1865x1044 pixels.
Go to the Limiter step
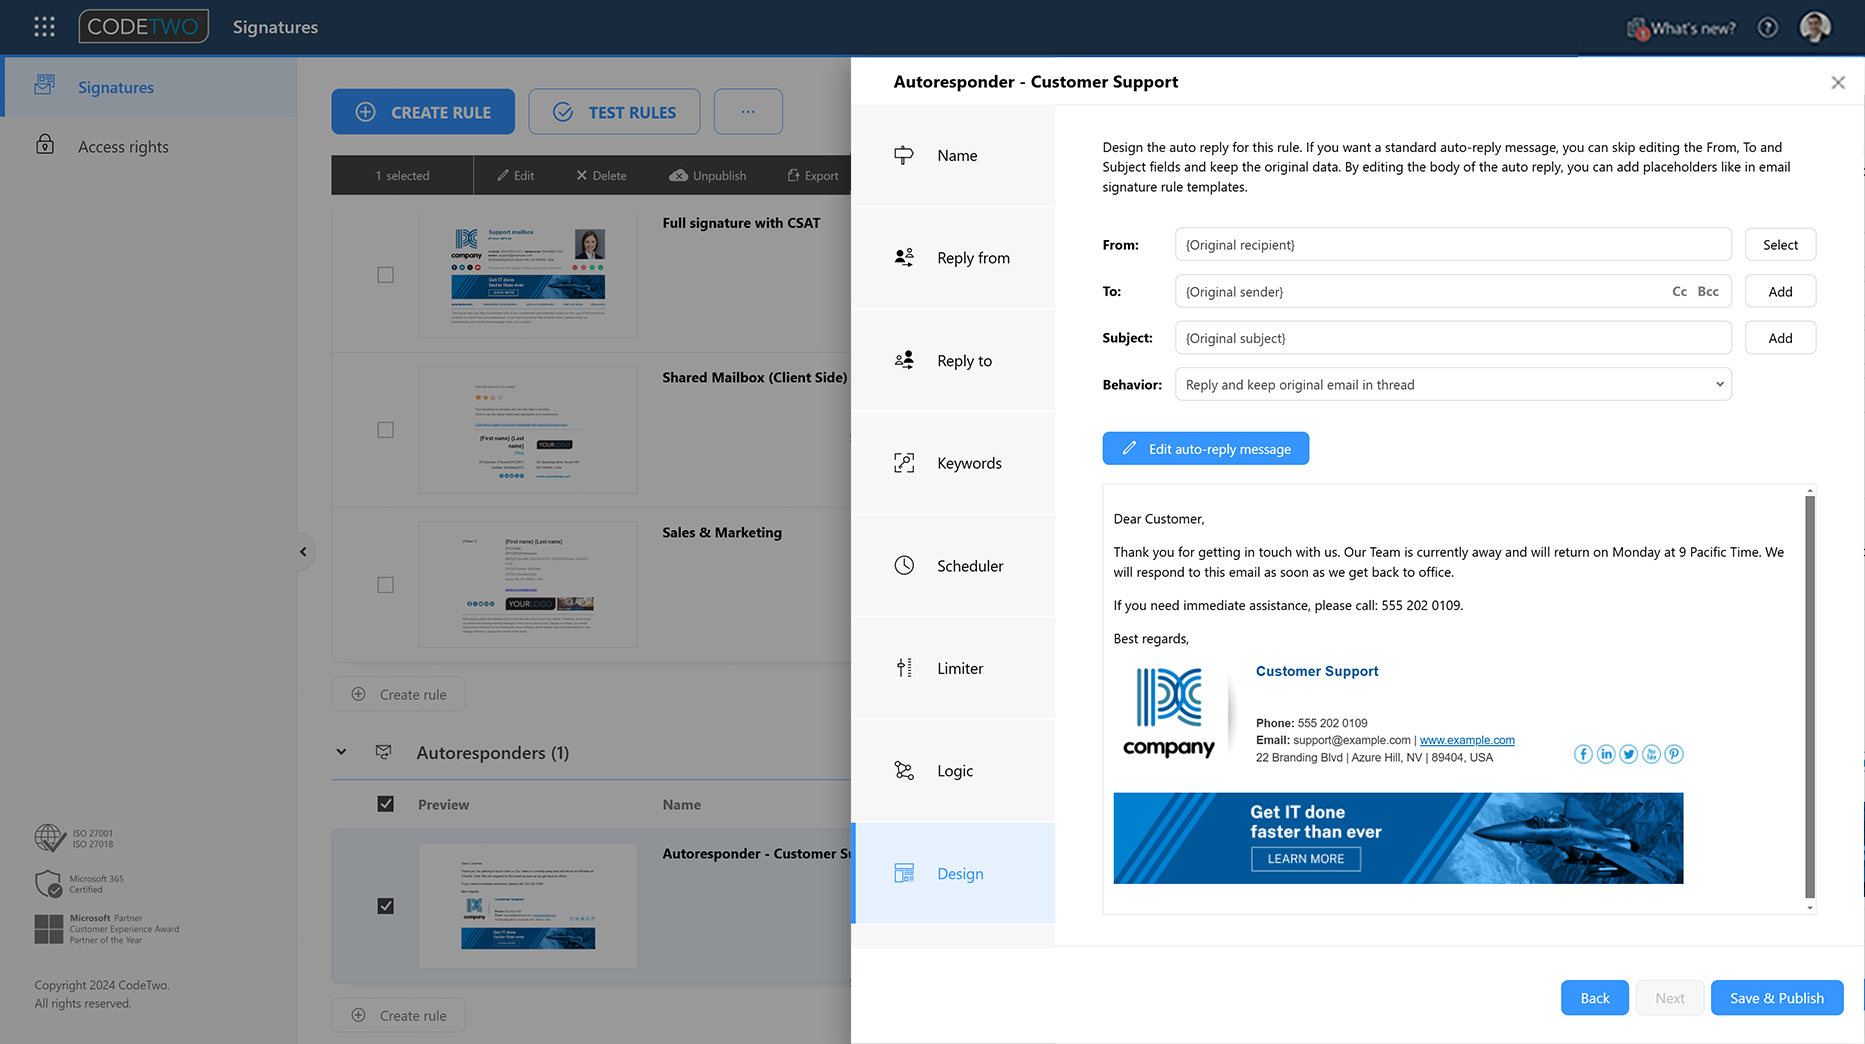(953, 668)
